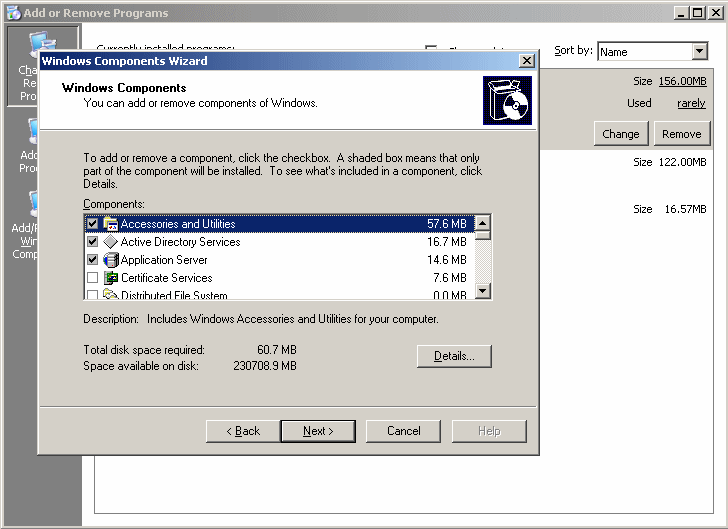Image resolution: width=728 pixels, height=529 pixels.
Task: Open the Sort by dropdown
Action: [699, 51]
